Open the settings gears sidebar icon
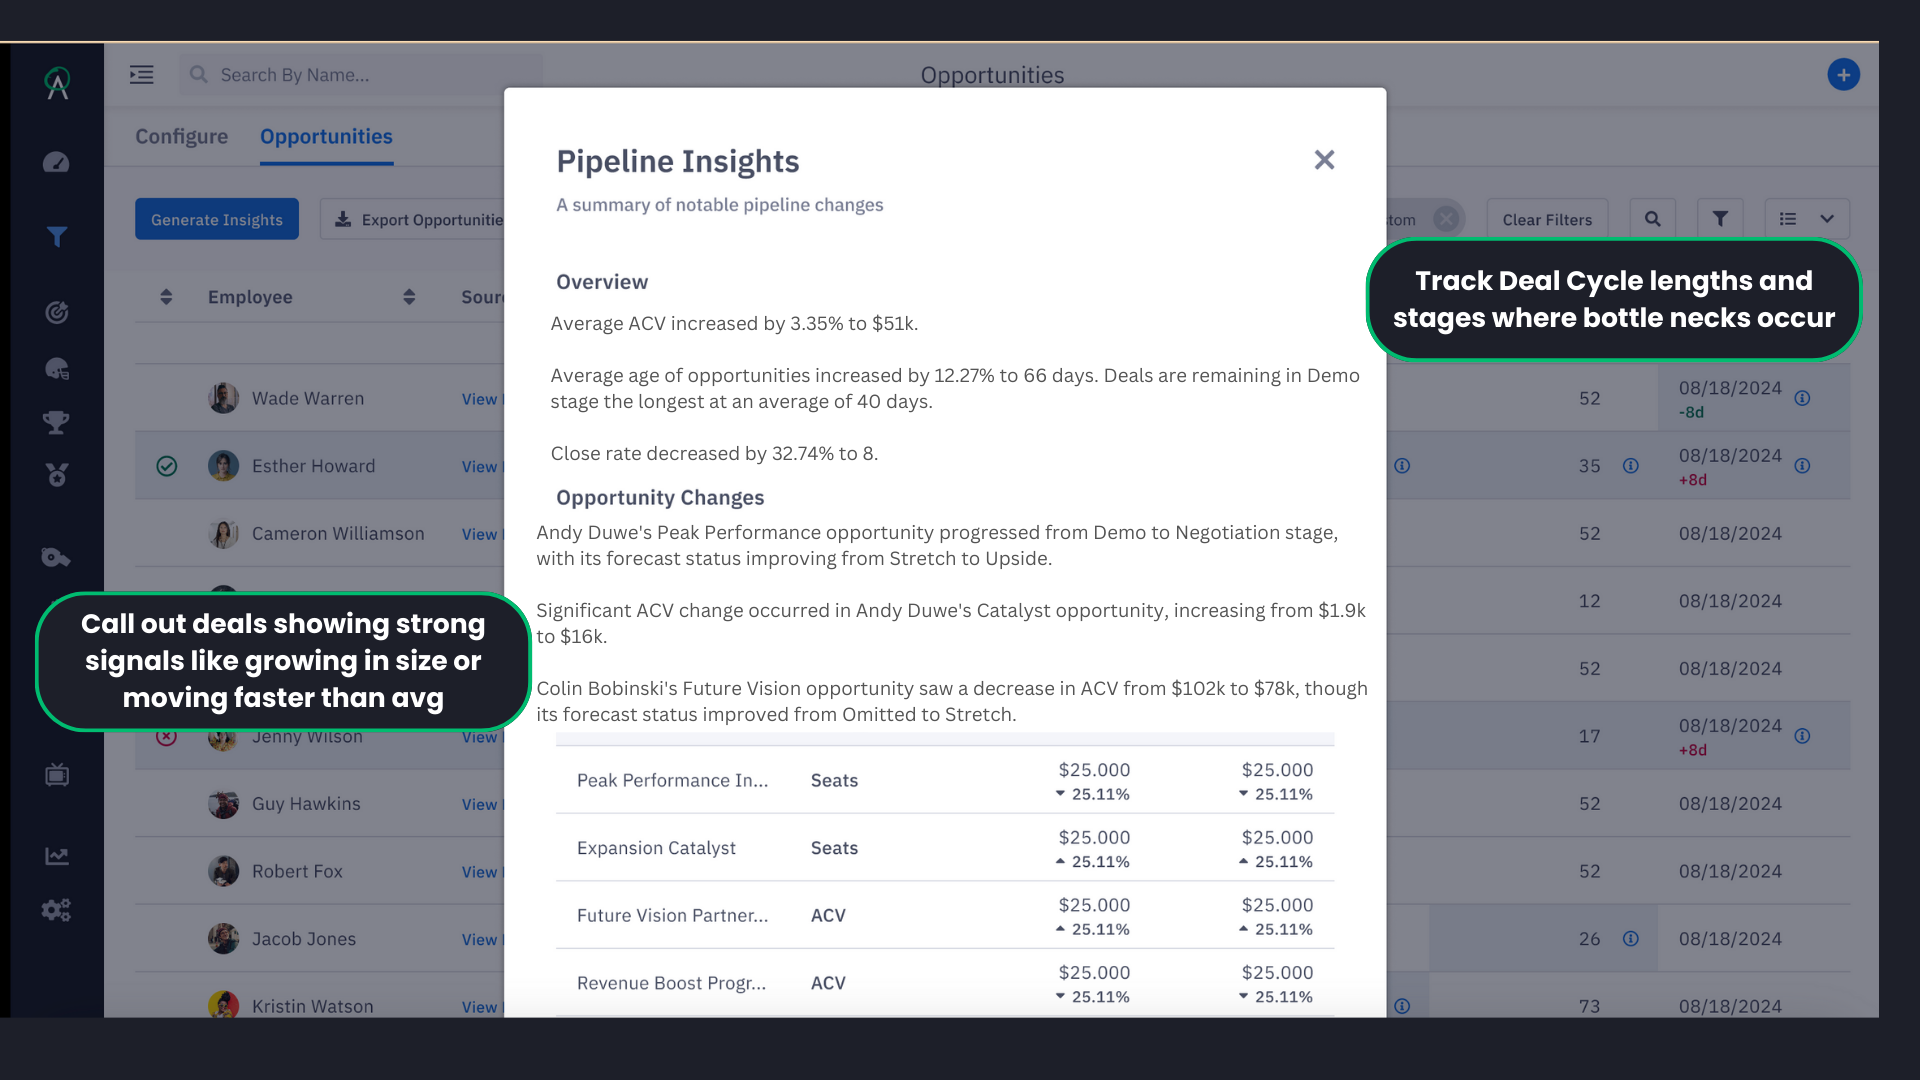 [56, 910]
